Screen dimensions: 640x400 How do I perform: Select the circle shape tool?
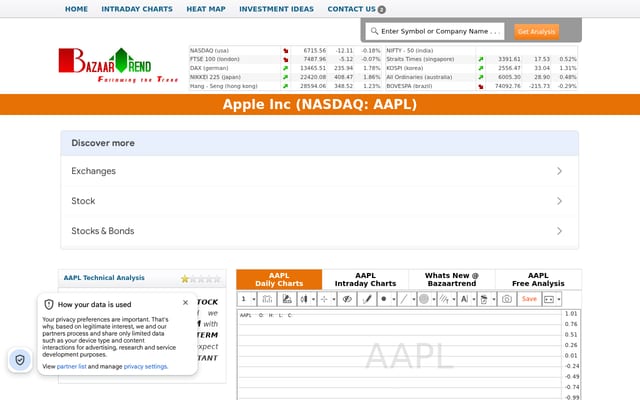click(x=424, y=299)
